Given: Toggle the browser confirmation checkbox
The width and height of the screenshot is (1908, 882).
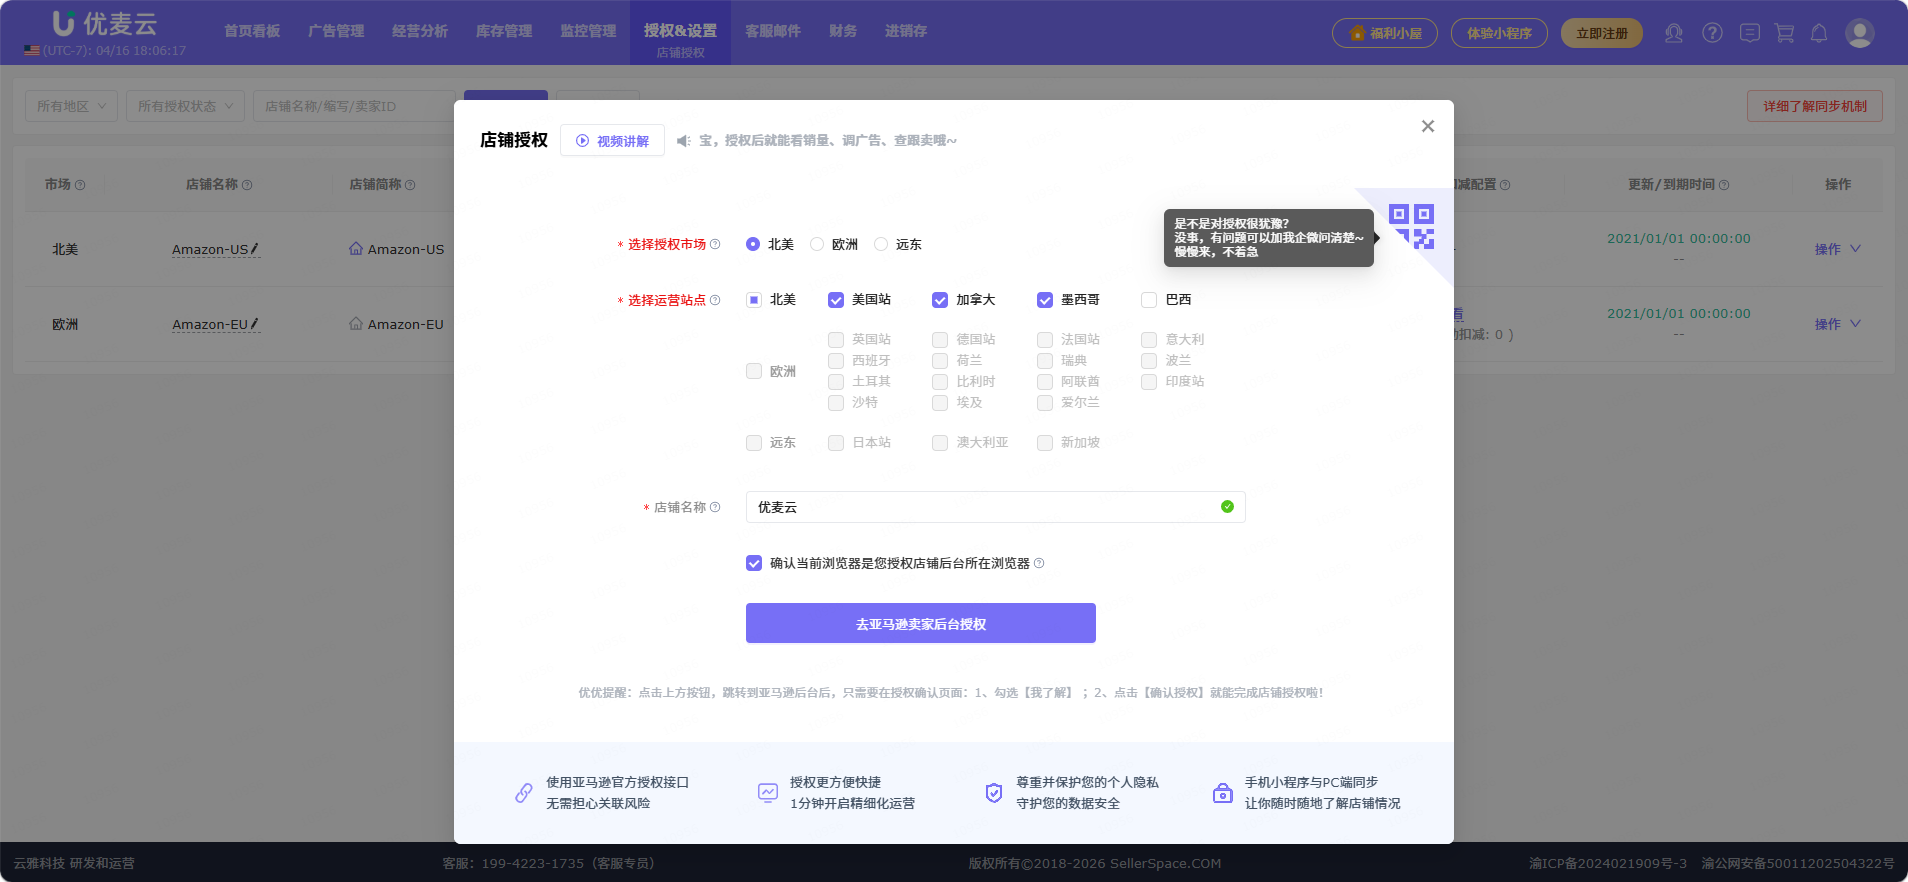Looking at the screenshot, I should click(x=754, y=563).
